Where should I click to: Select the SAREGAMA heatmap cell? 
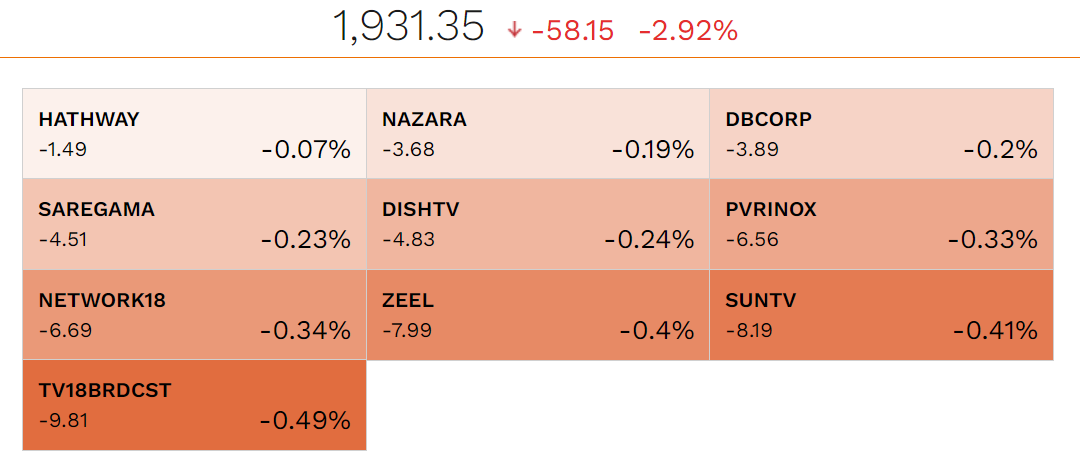[194, 225]
